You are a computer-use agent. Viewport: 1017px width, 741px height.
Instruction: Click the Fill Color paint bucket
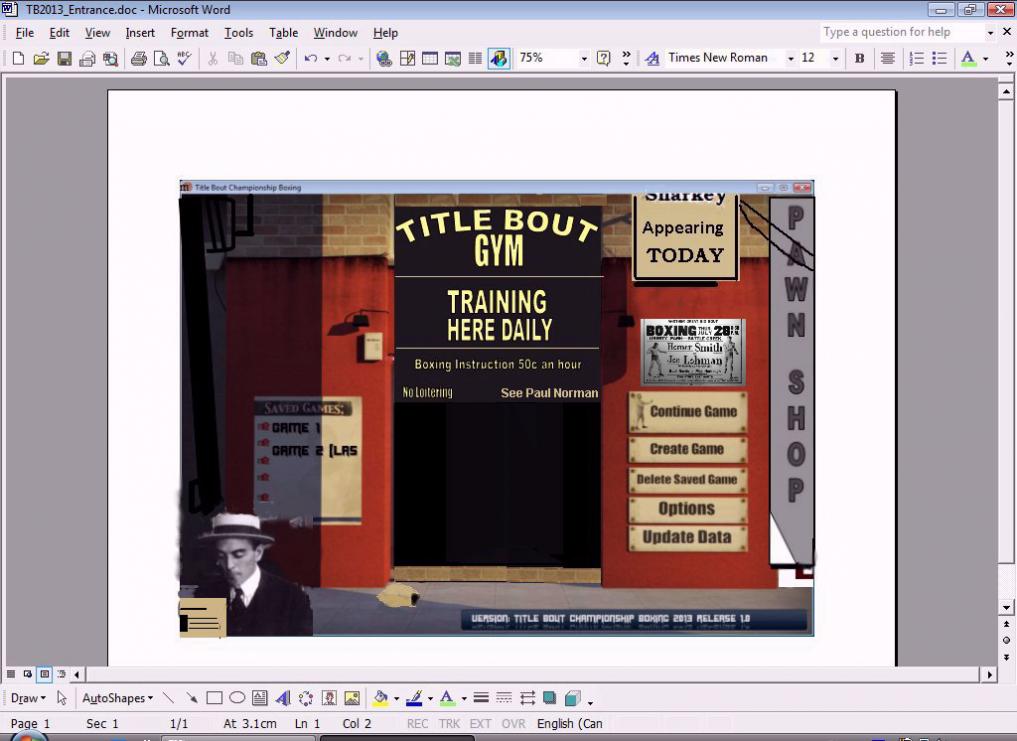[x=380, y=698]
